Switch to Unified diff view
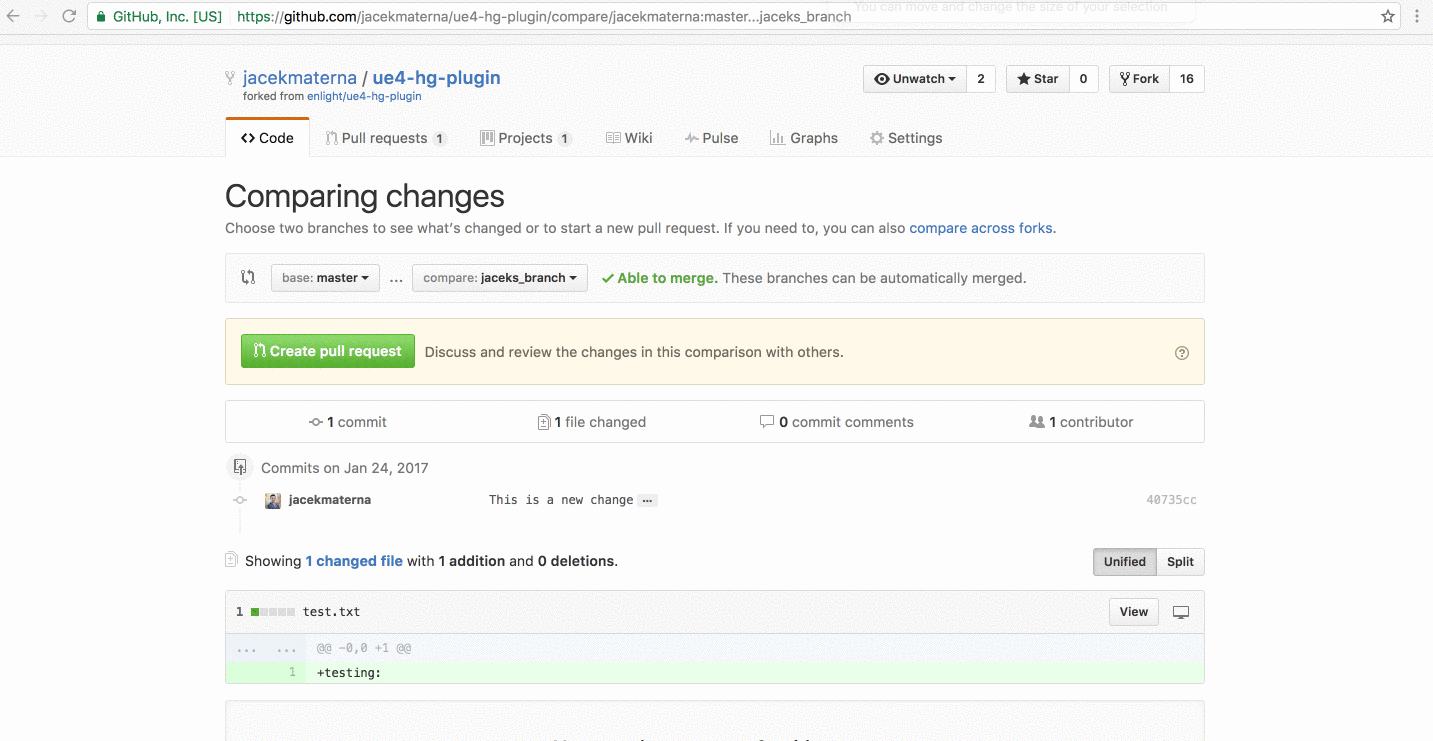This screenshot has width=1433, height=741. click(1125, 562)
